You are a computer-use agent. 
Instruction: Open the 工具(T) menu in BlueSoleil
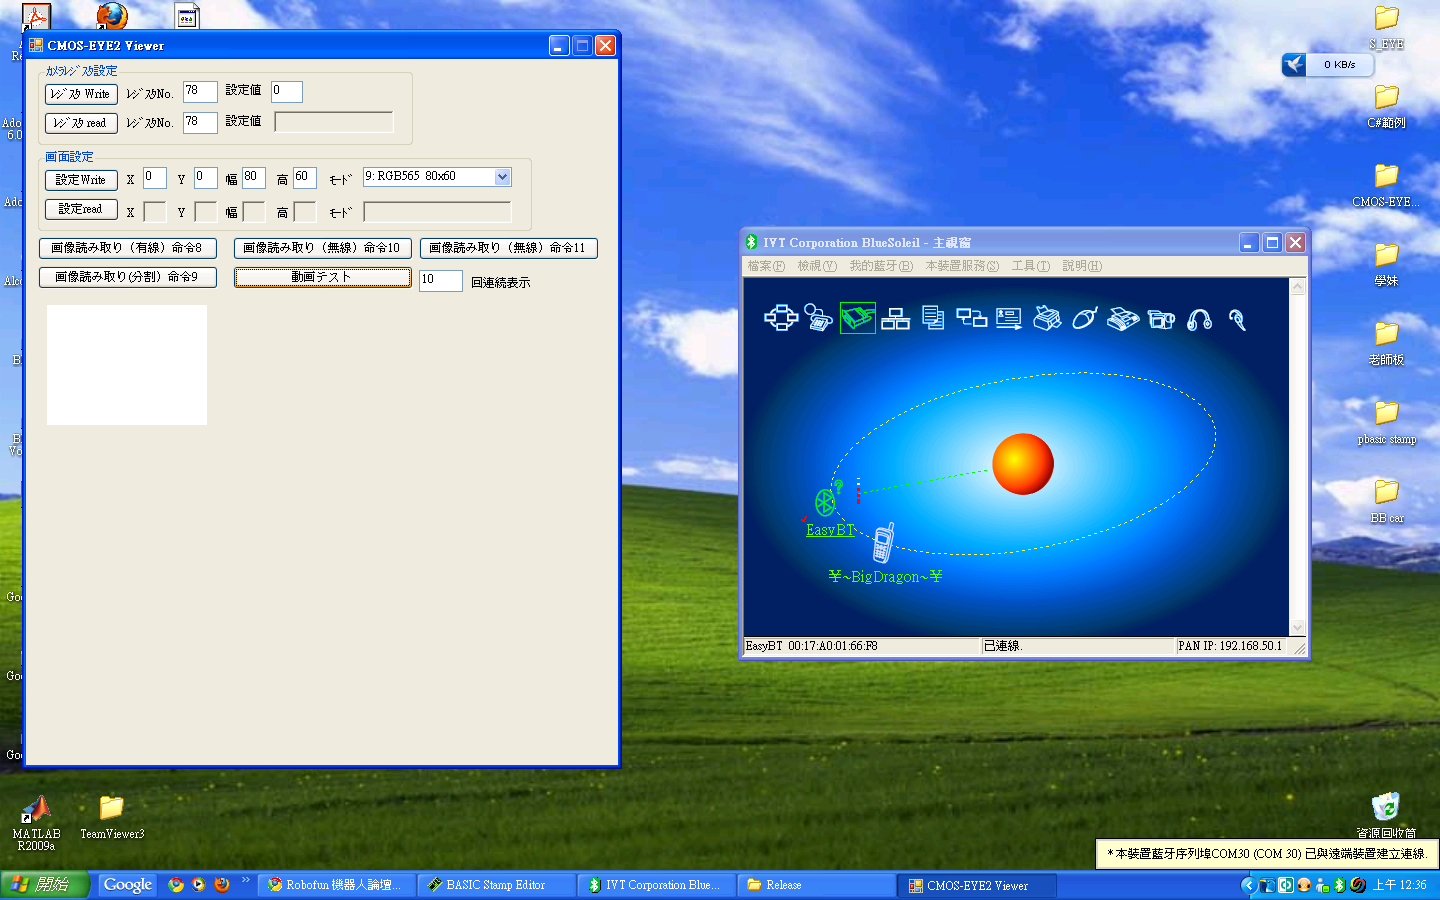pyautogui.click(x=1030, y=266)
